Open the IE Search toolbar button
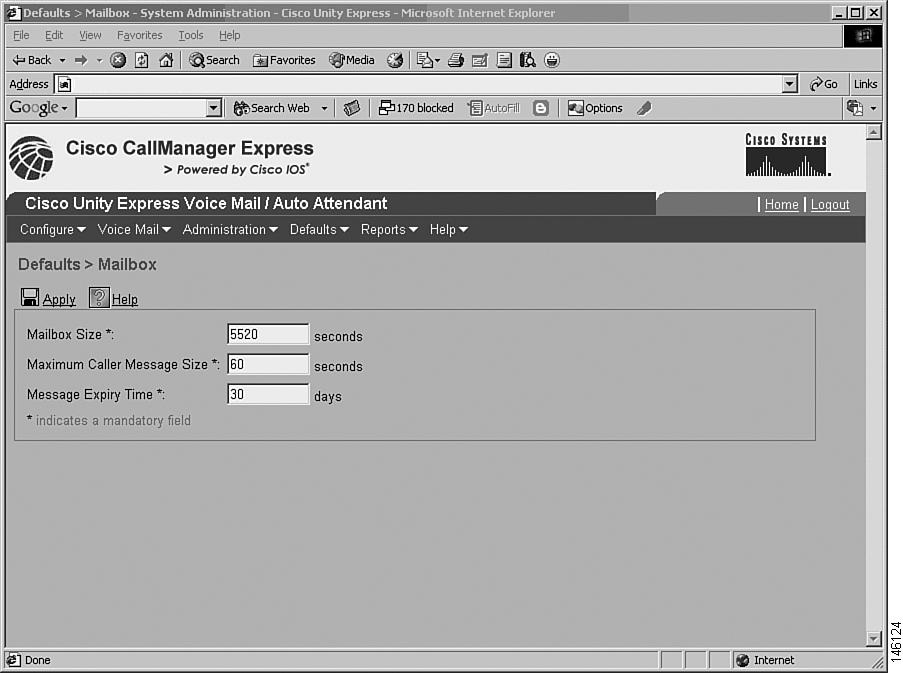This screenshot has width=903, height=673. point(214,60)
